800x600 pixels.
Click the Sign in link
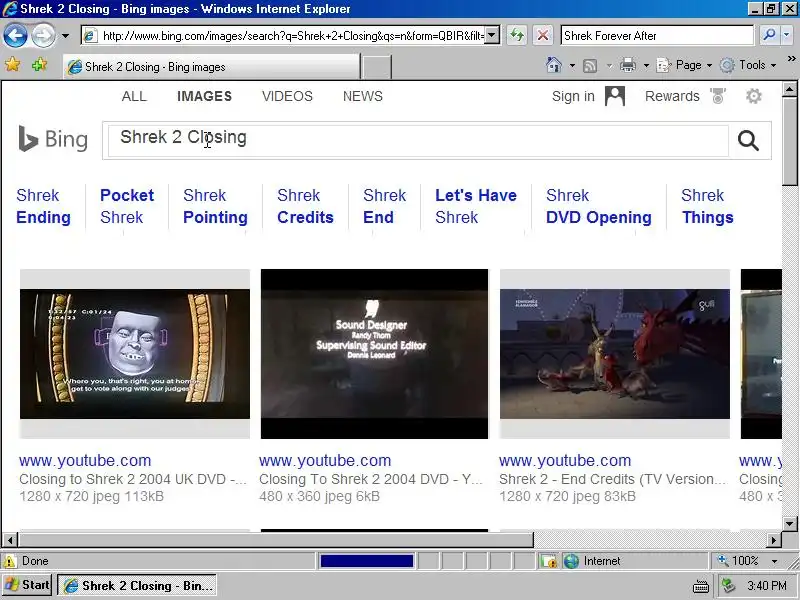(x=573, y=96)
